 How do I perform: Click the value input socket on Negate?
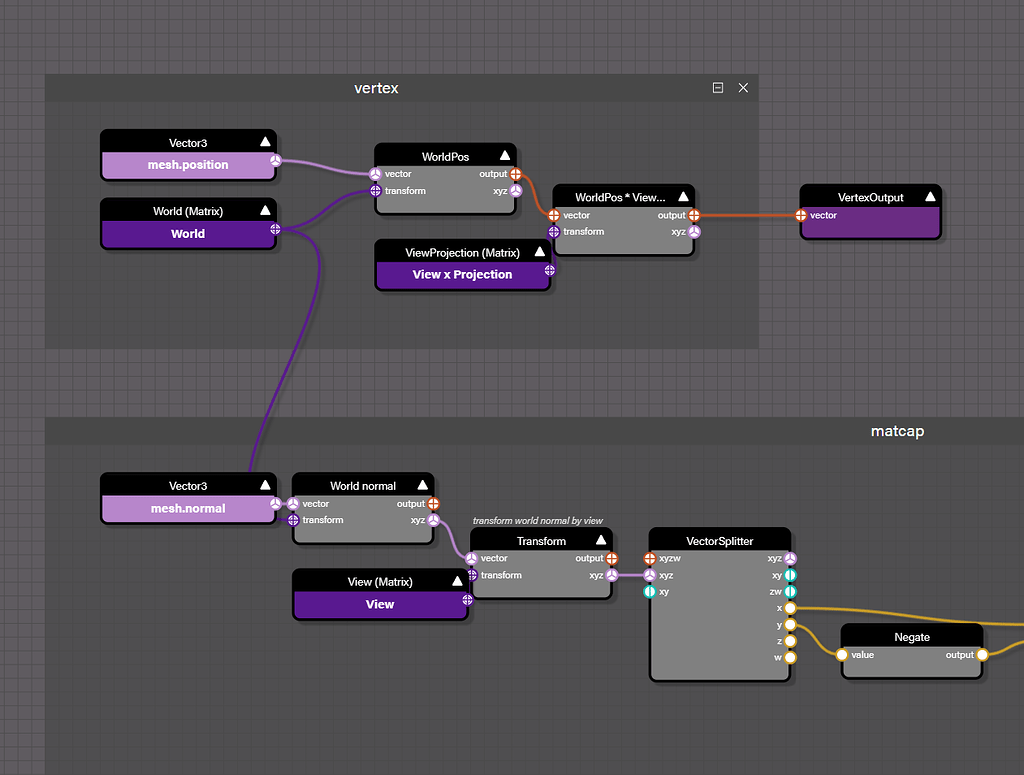(842, 655)
